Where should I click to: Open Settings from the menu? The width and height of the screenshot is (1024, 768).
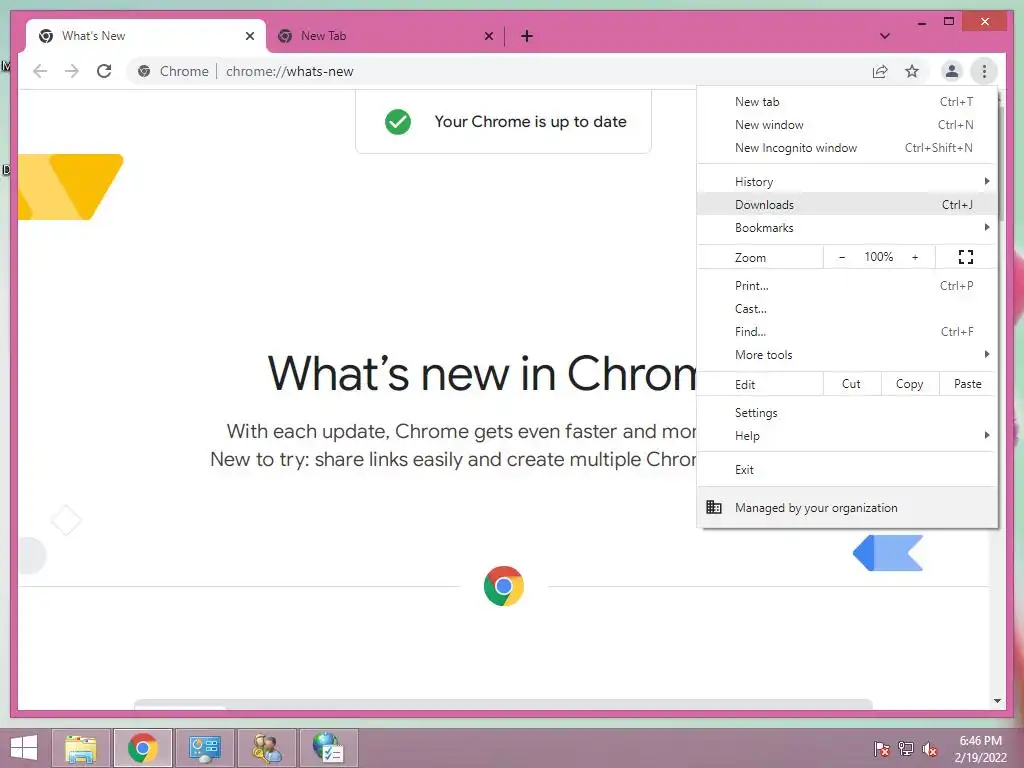coord(847,413)
